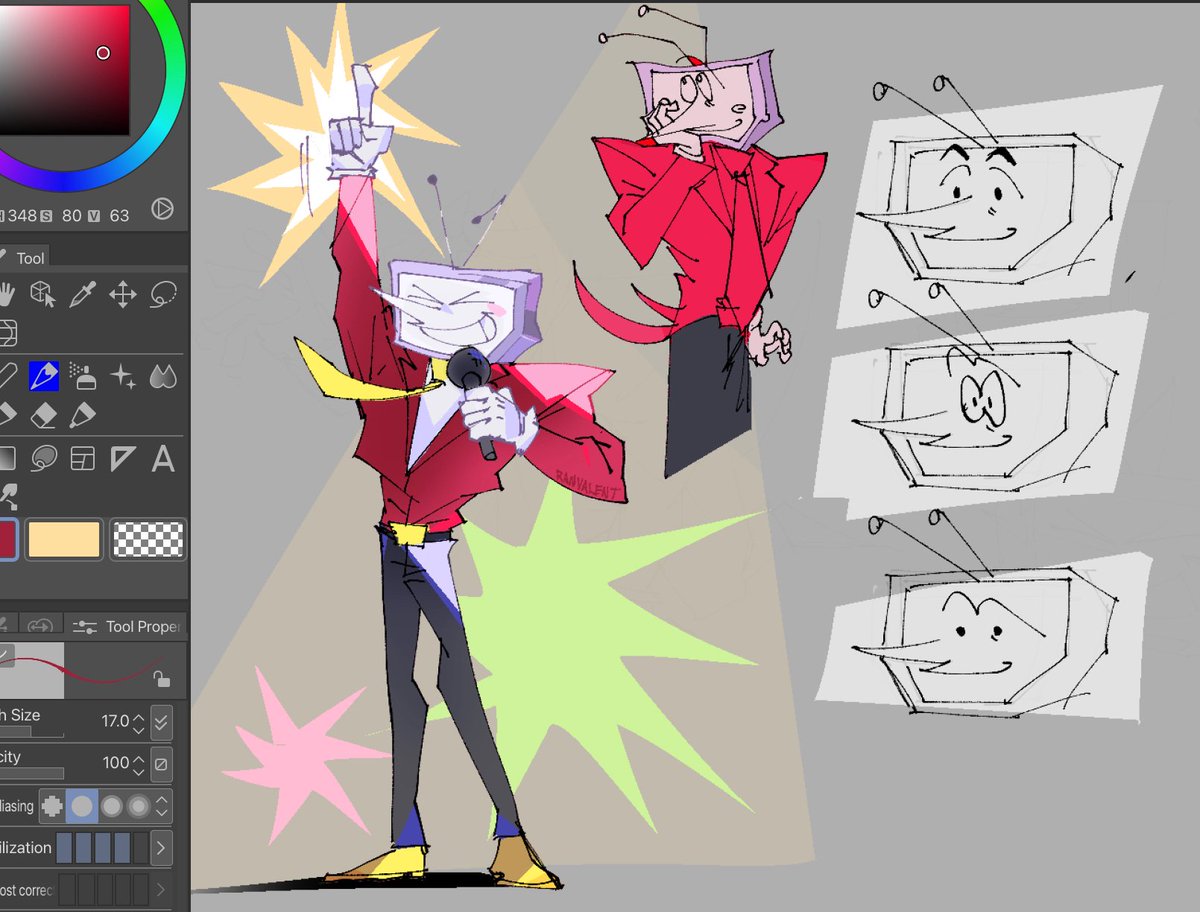1200x912 pixels.
Task: Select the Hand (move canvas) tool
Action: (x=5, y=294)
